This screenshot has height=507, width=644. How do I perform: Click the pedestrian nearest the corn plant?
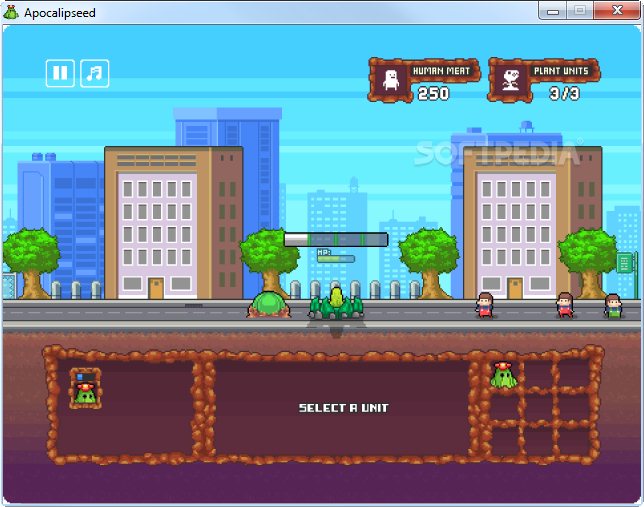pos(485,305)
